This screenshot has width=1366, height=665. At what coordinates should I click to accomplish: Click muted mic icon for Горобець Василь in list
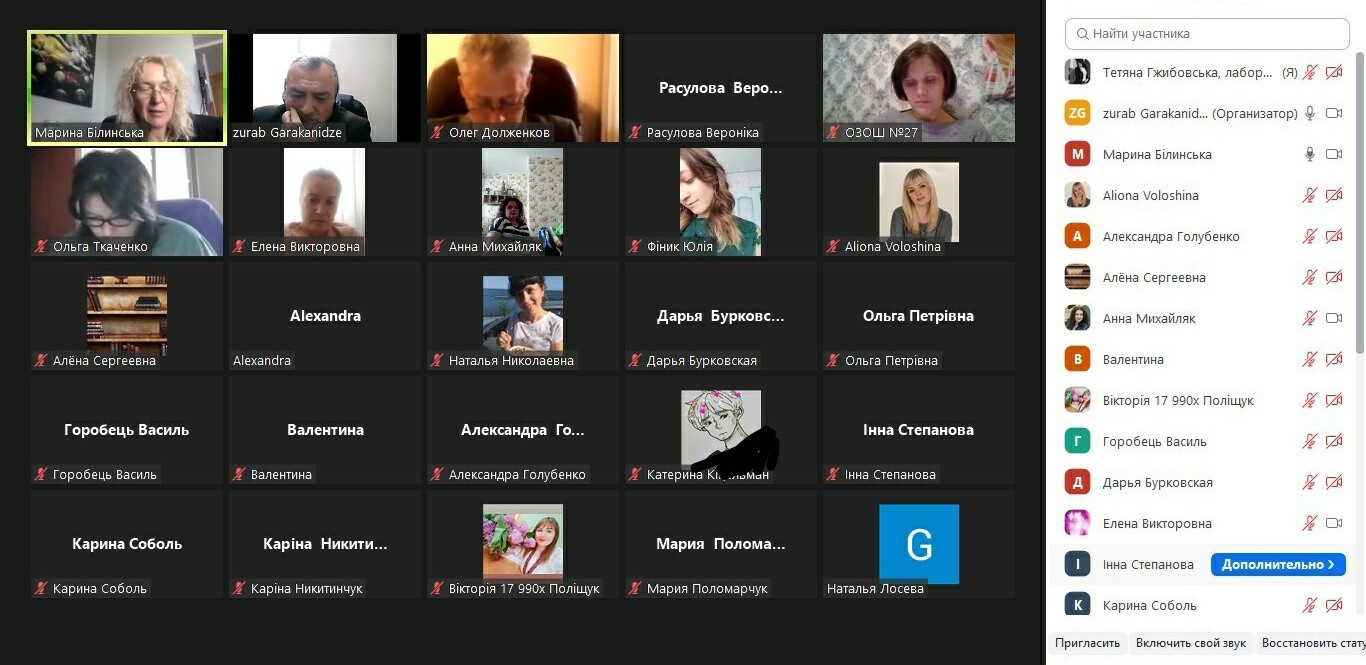point(1310,441)
